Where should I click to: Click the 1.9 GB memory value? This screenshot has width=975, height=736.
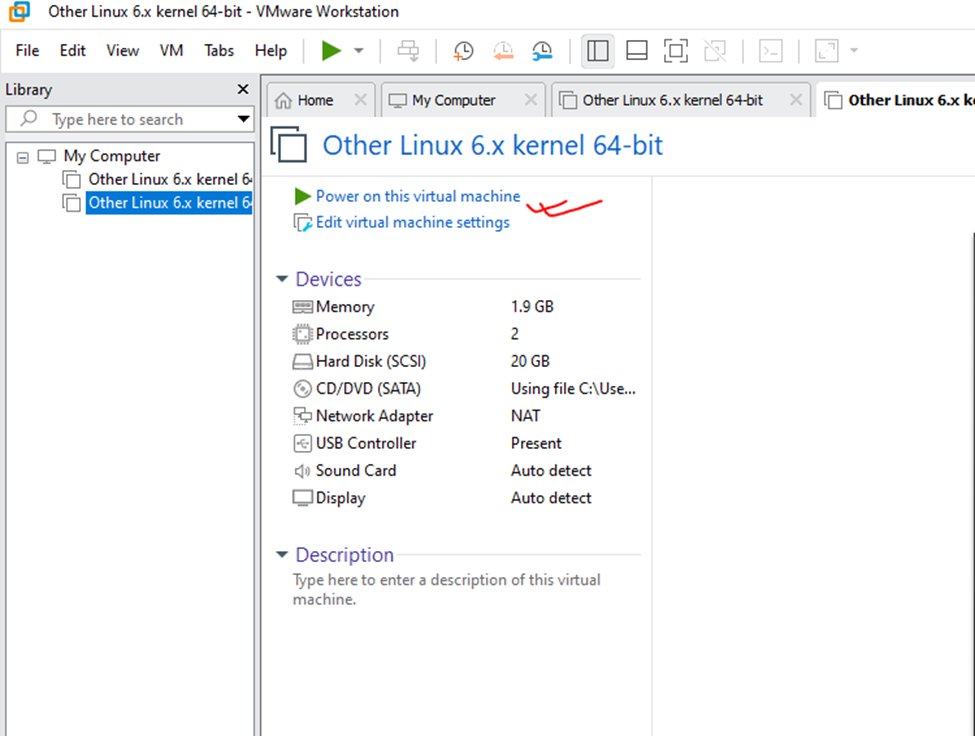coord(532,306)
